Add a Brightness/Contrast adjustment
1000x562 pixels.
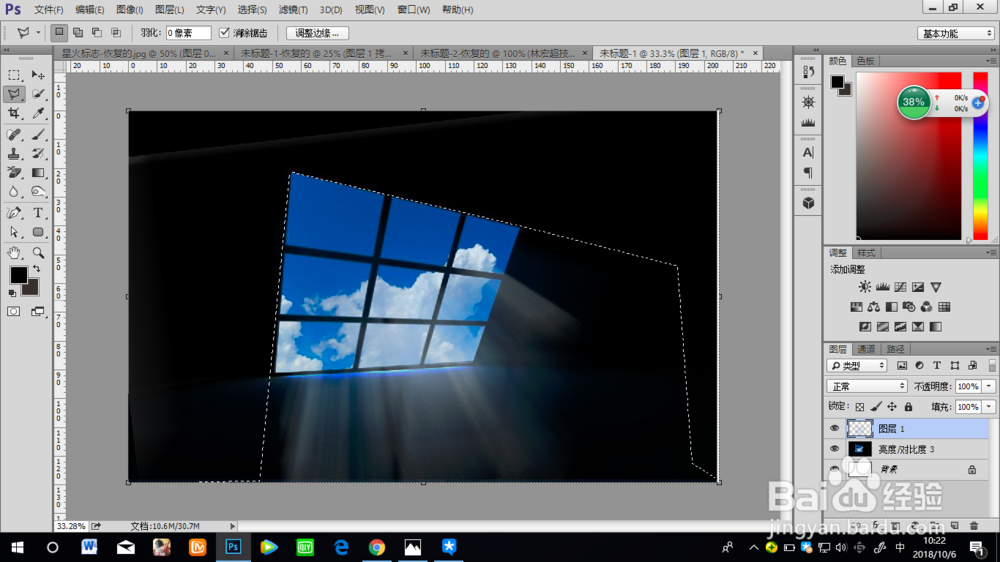tap(864, 287)
